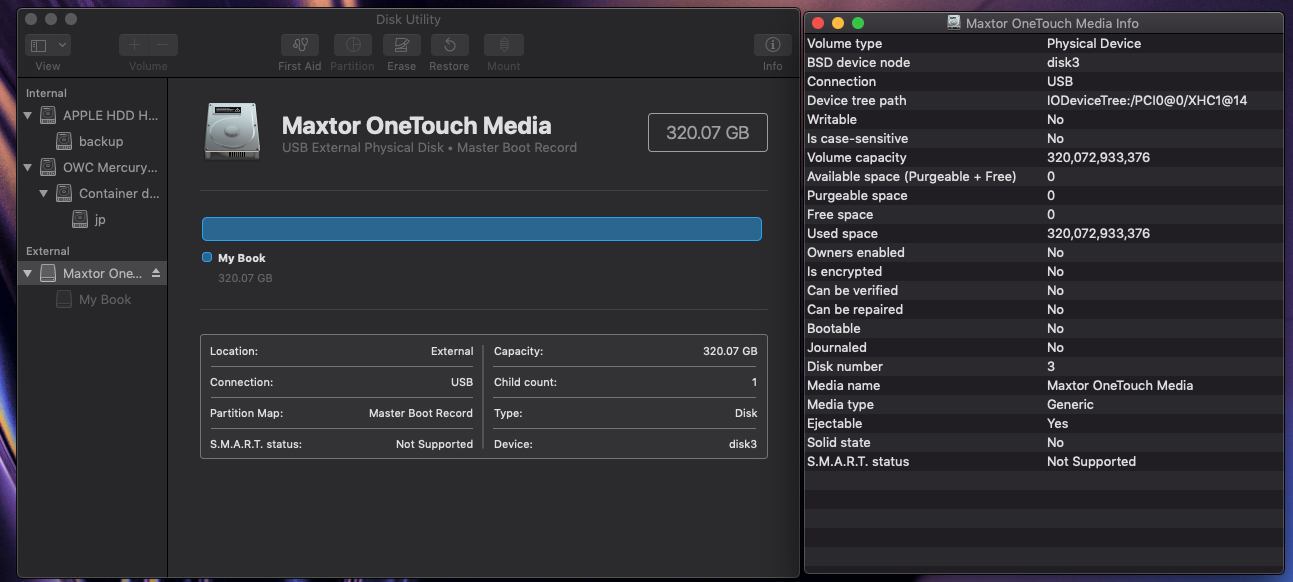1293x582 pixels.
Task: Click the Bootable row in Info window
Action: tap(1044, 328)
